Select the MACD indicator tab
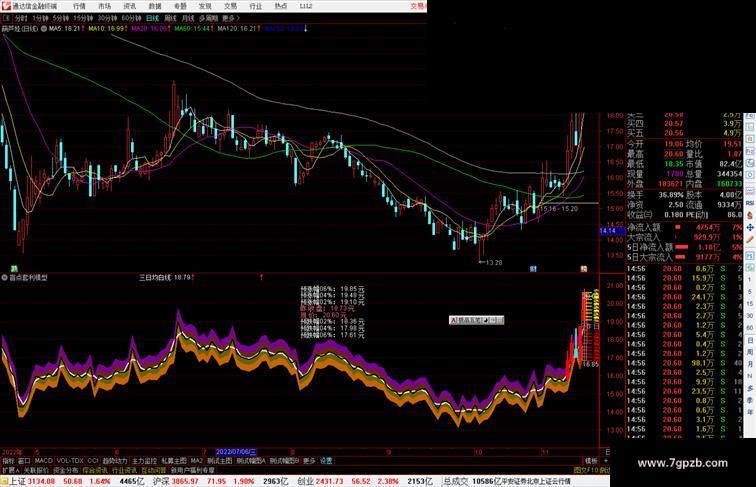756x487 pixels. pyautogui.click(x=43, y=460)
